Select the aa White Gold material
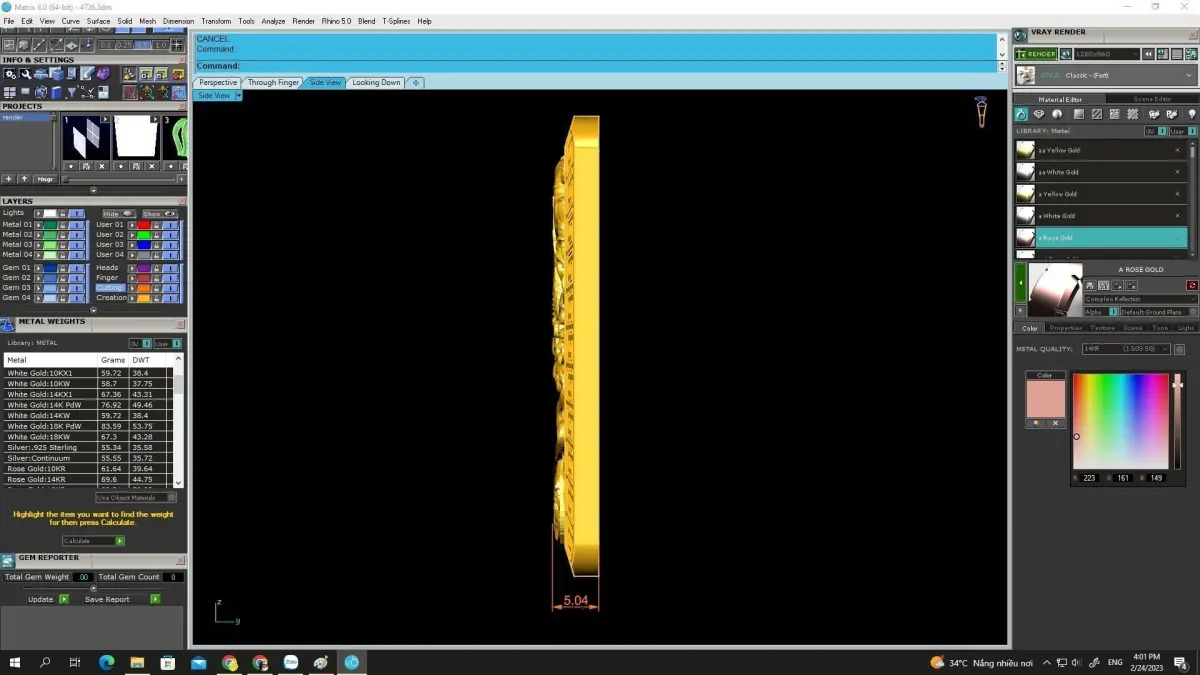Screen dimensions: 1200x675 point(1101,172)
